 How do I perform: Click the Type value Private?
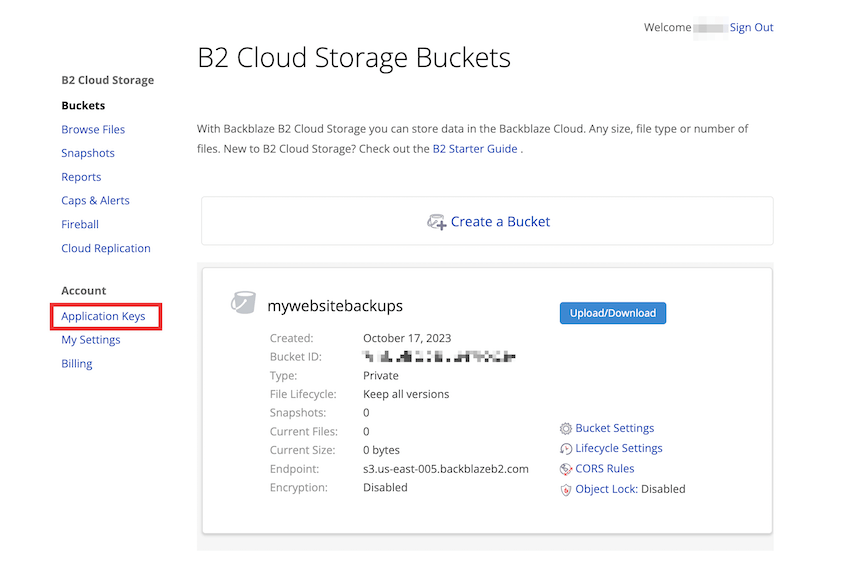tap(380, 376)
